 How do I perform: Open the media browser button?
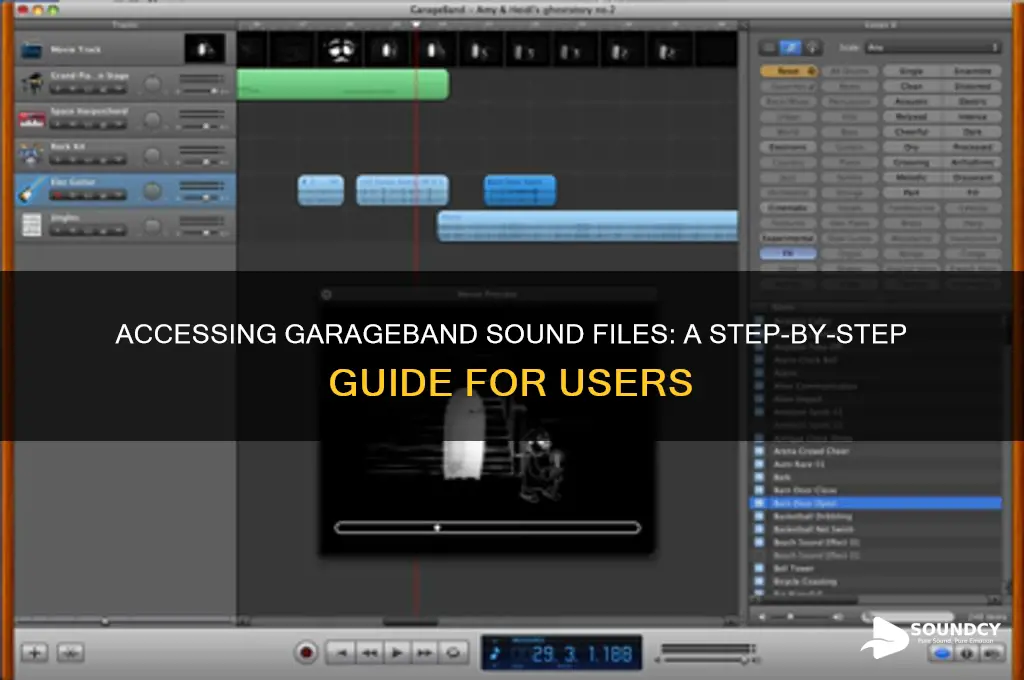coord(992,653)
